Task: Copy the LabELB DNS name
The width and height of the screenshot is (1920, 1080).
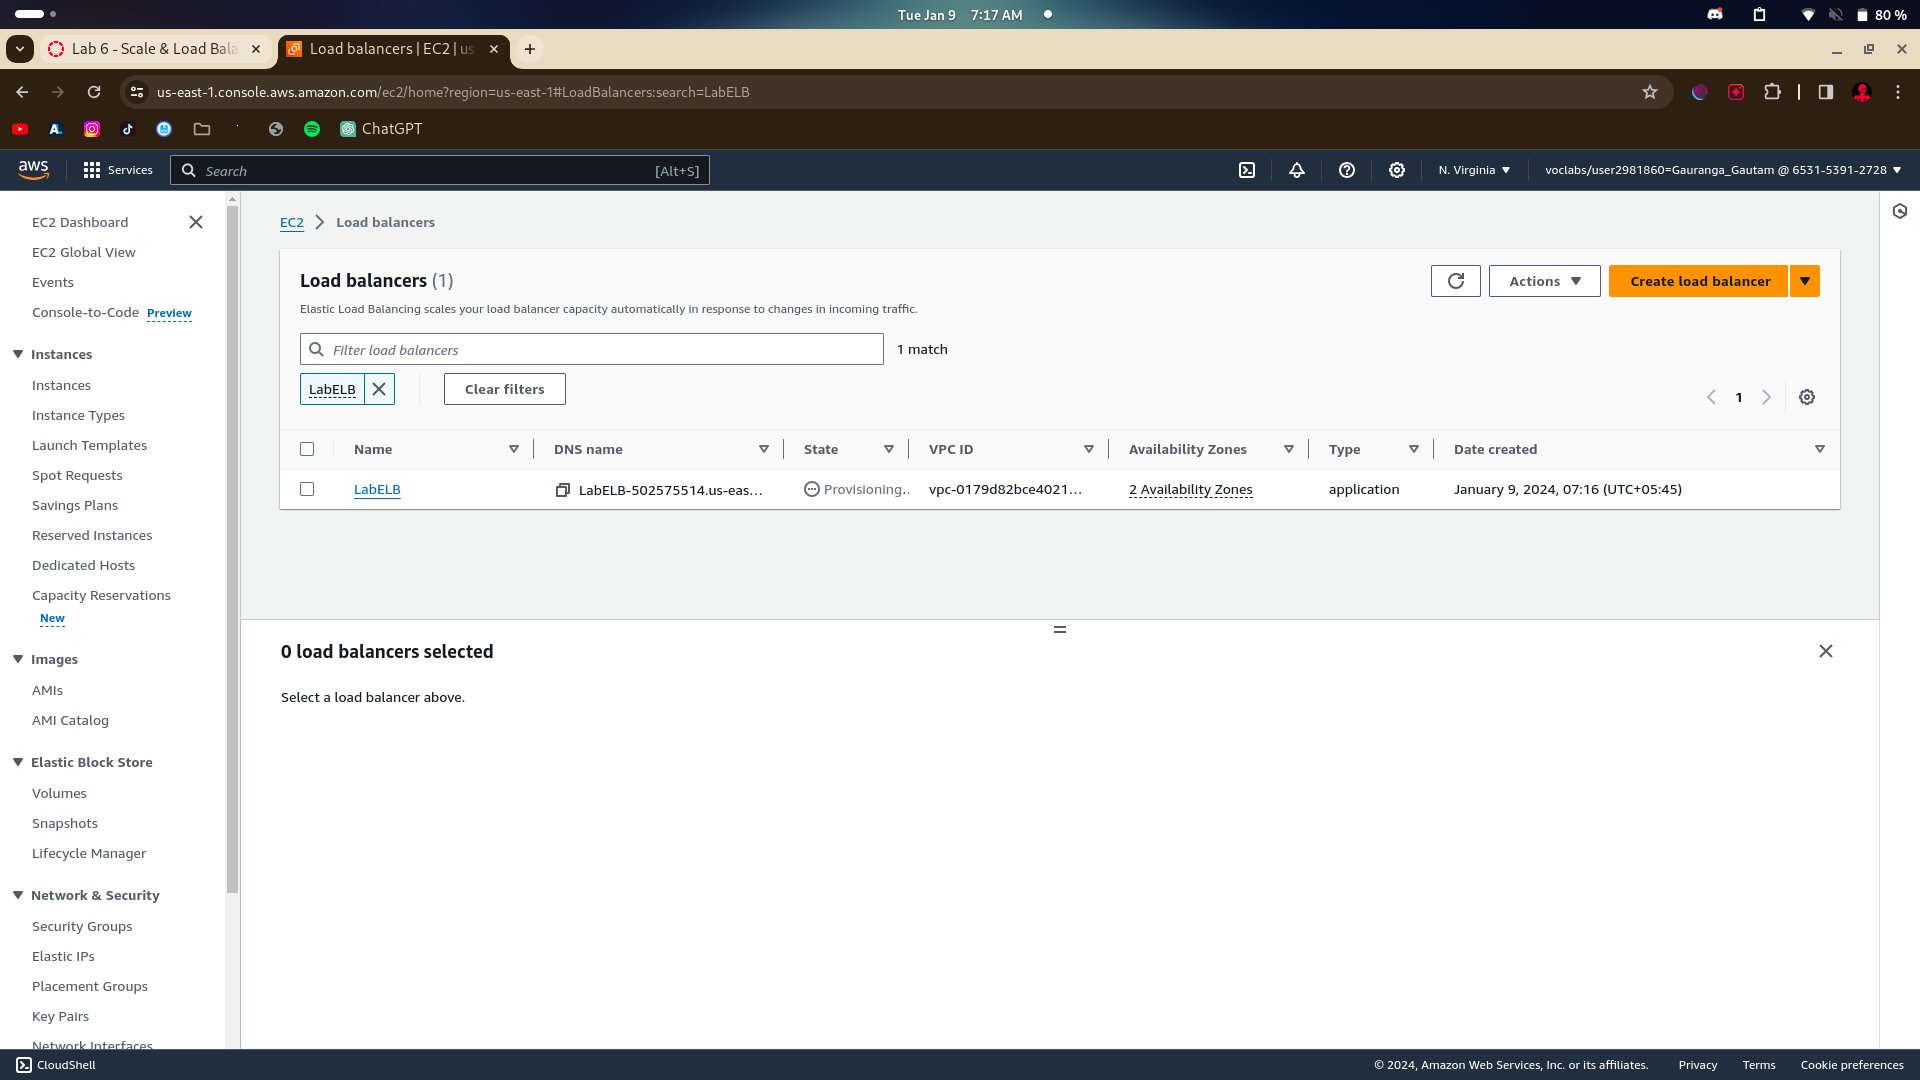Action: point(563,490)
